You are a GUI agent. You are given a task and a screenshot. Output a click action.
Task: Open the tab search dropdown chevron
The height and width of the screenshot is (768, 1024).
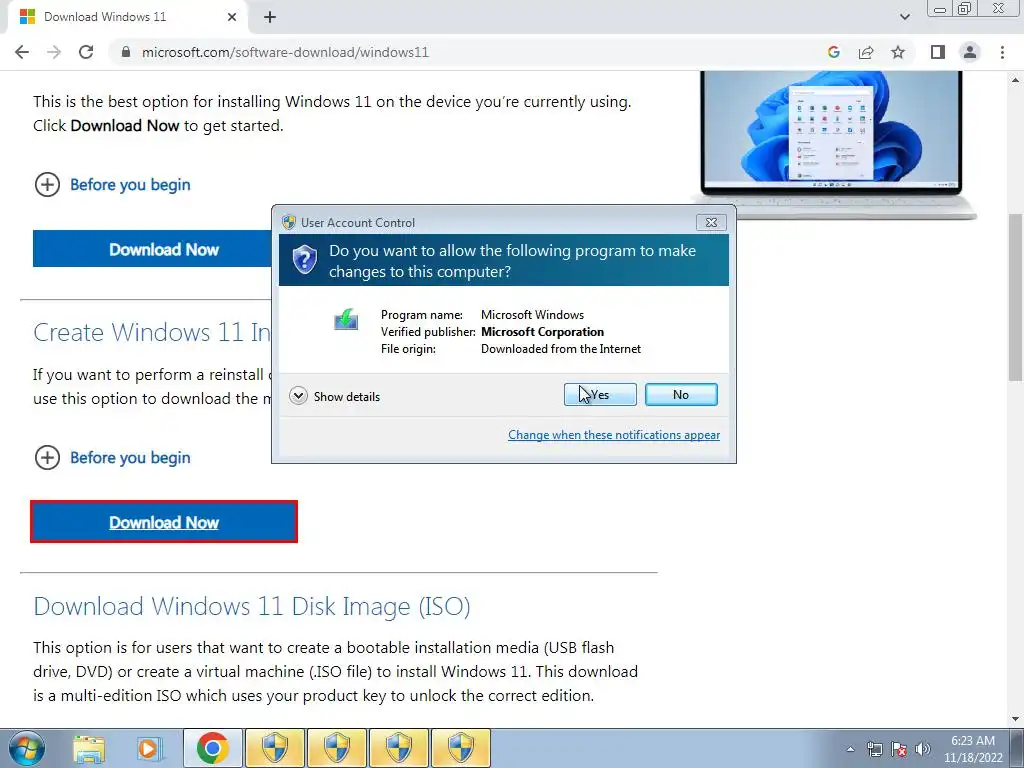(904, 17)
